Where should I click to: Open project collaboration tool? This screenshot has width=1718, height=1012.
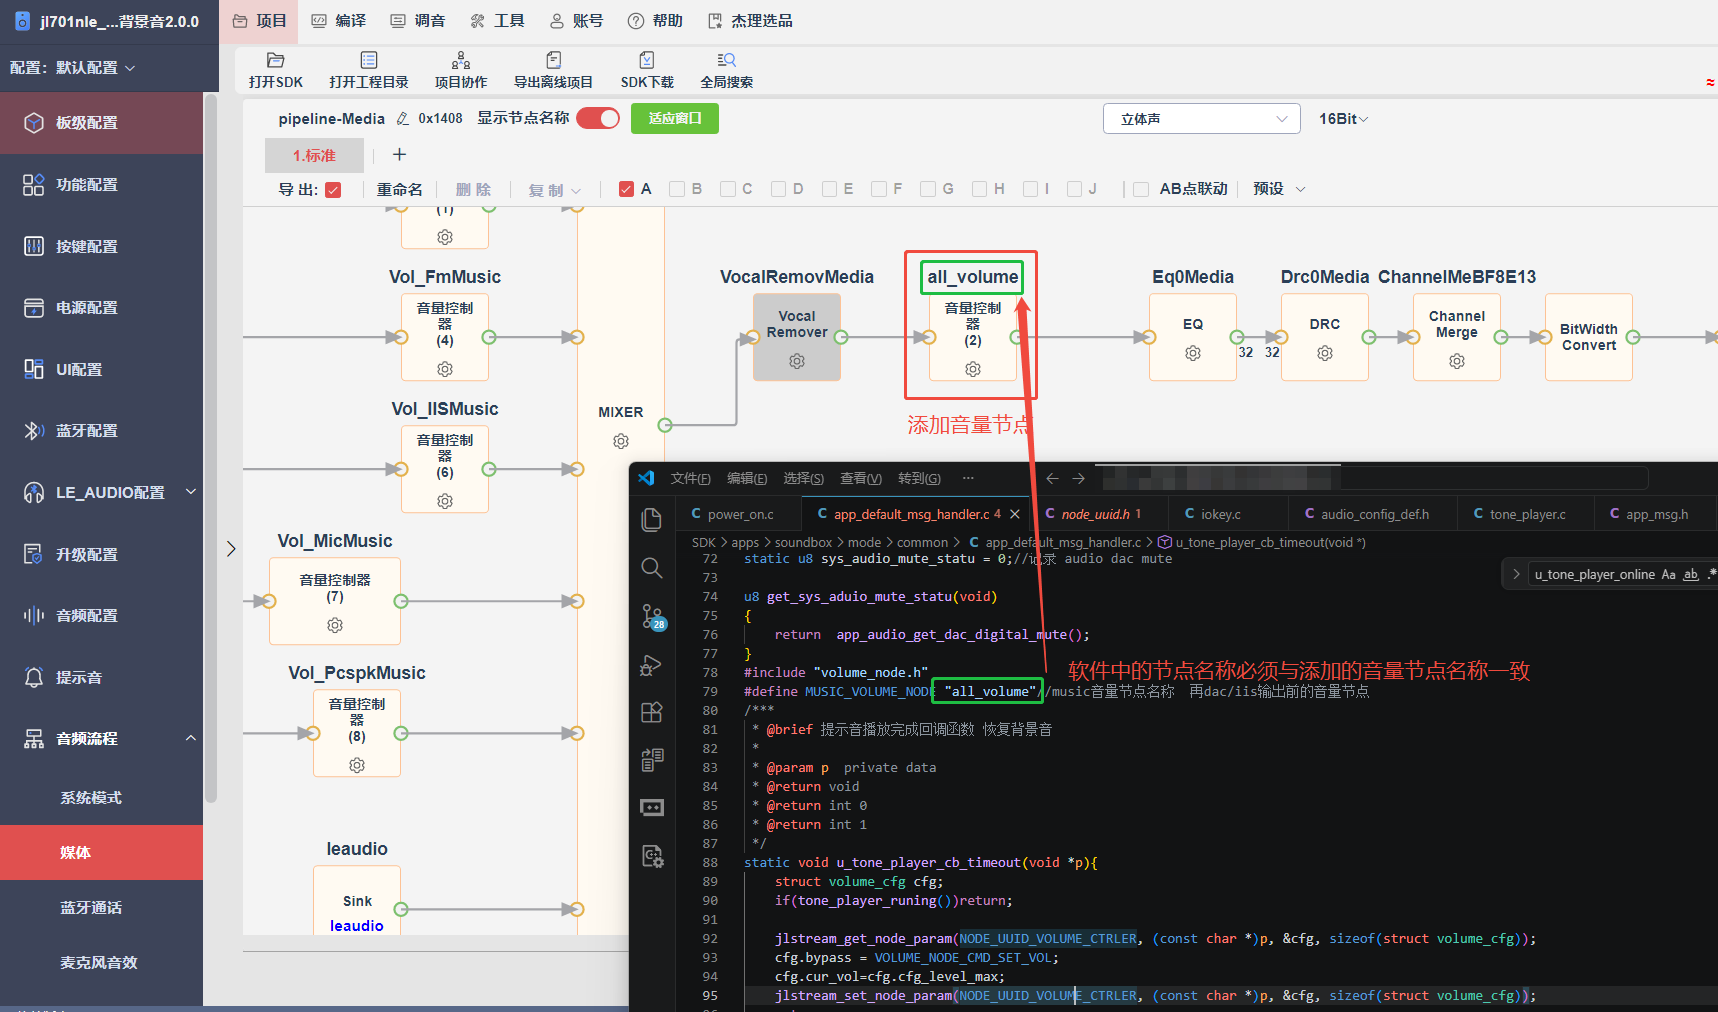point(461,61)
